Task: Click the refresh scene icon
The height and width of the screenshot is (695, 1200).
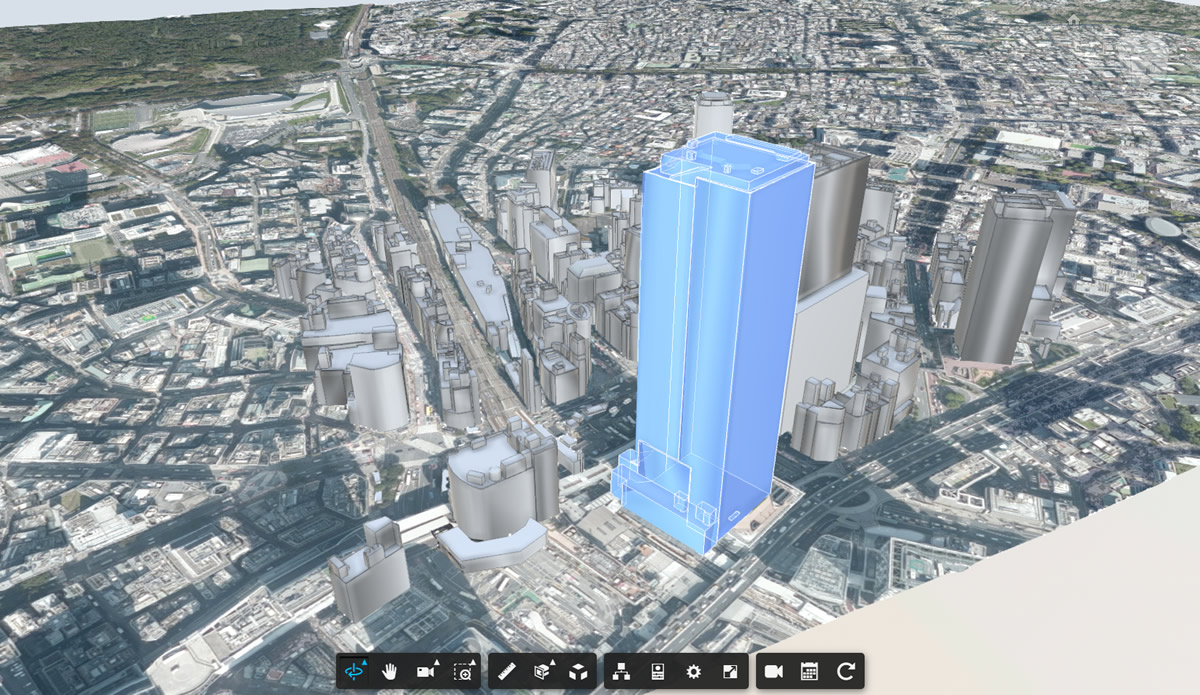Action: (x=847, y=669)
